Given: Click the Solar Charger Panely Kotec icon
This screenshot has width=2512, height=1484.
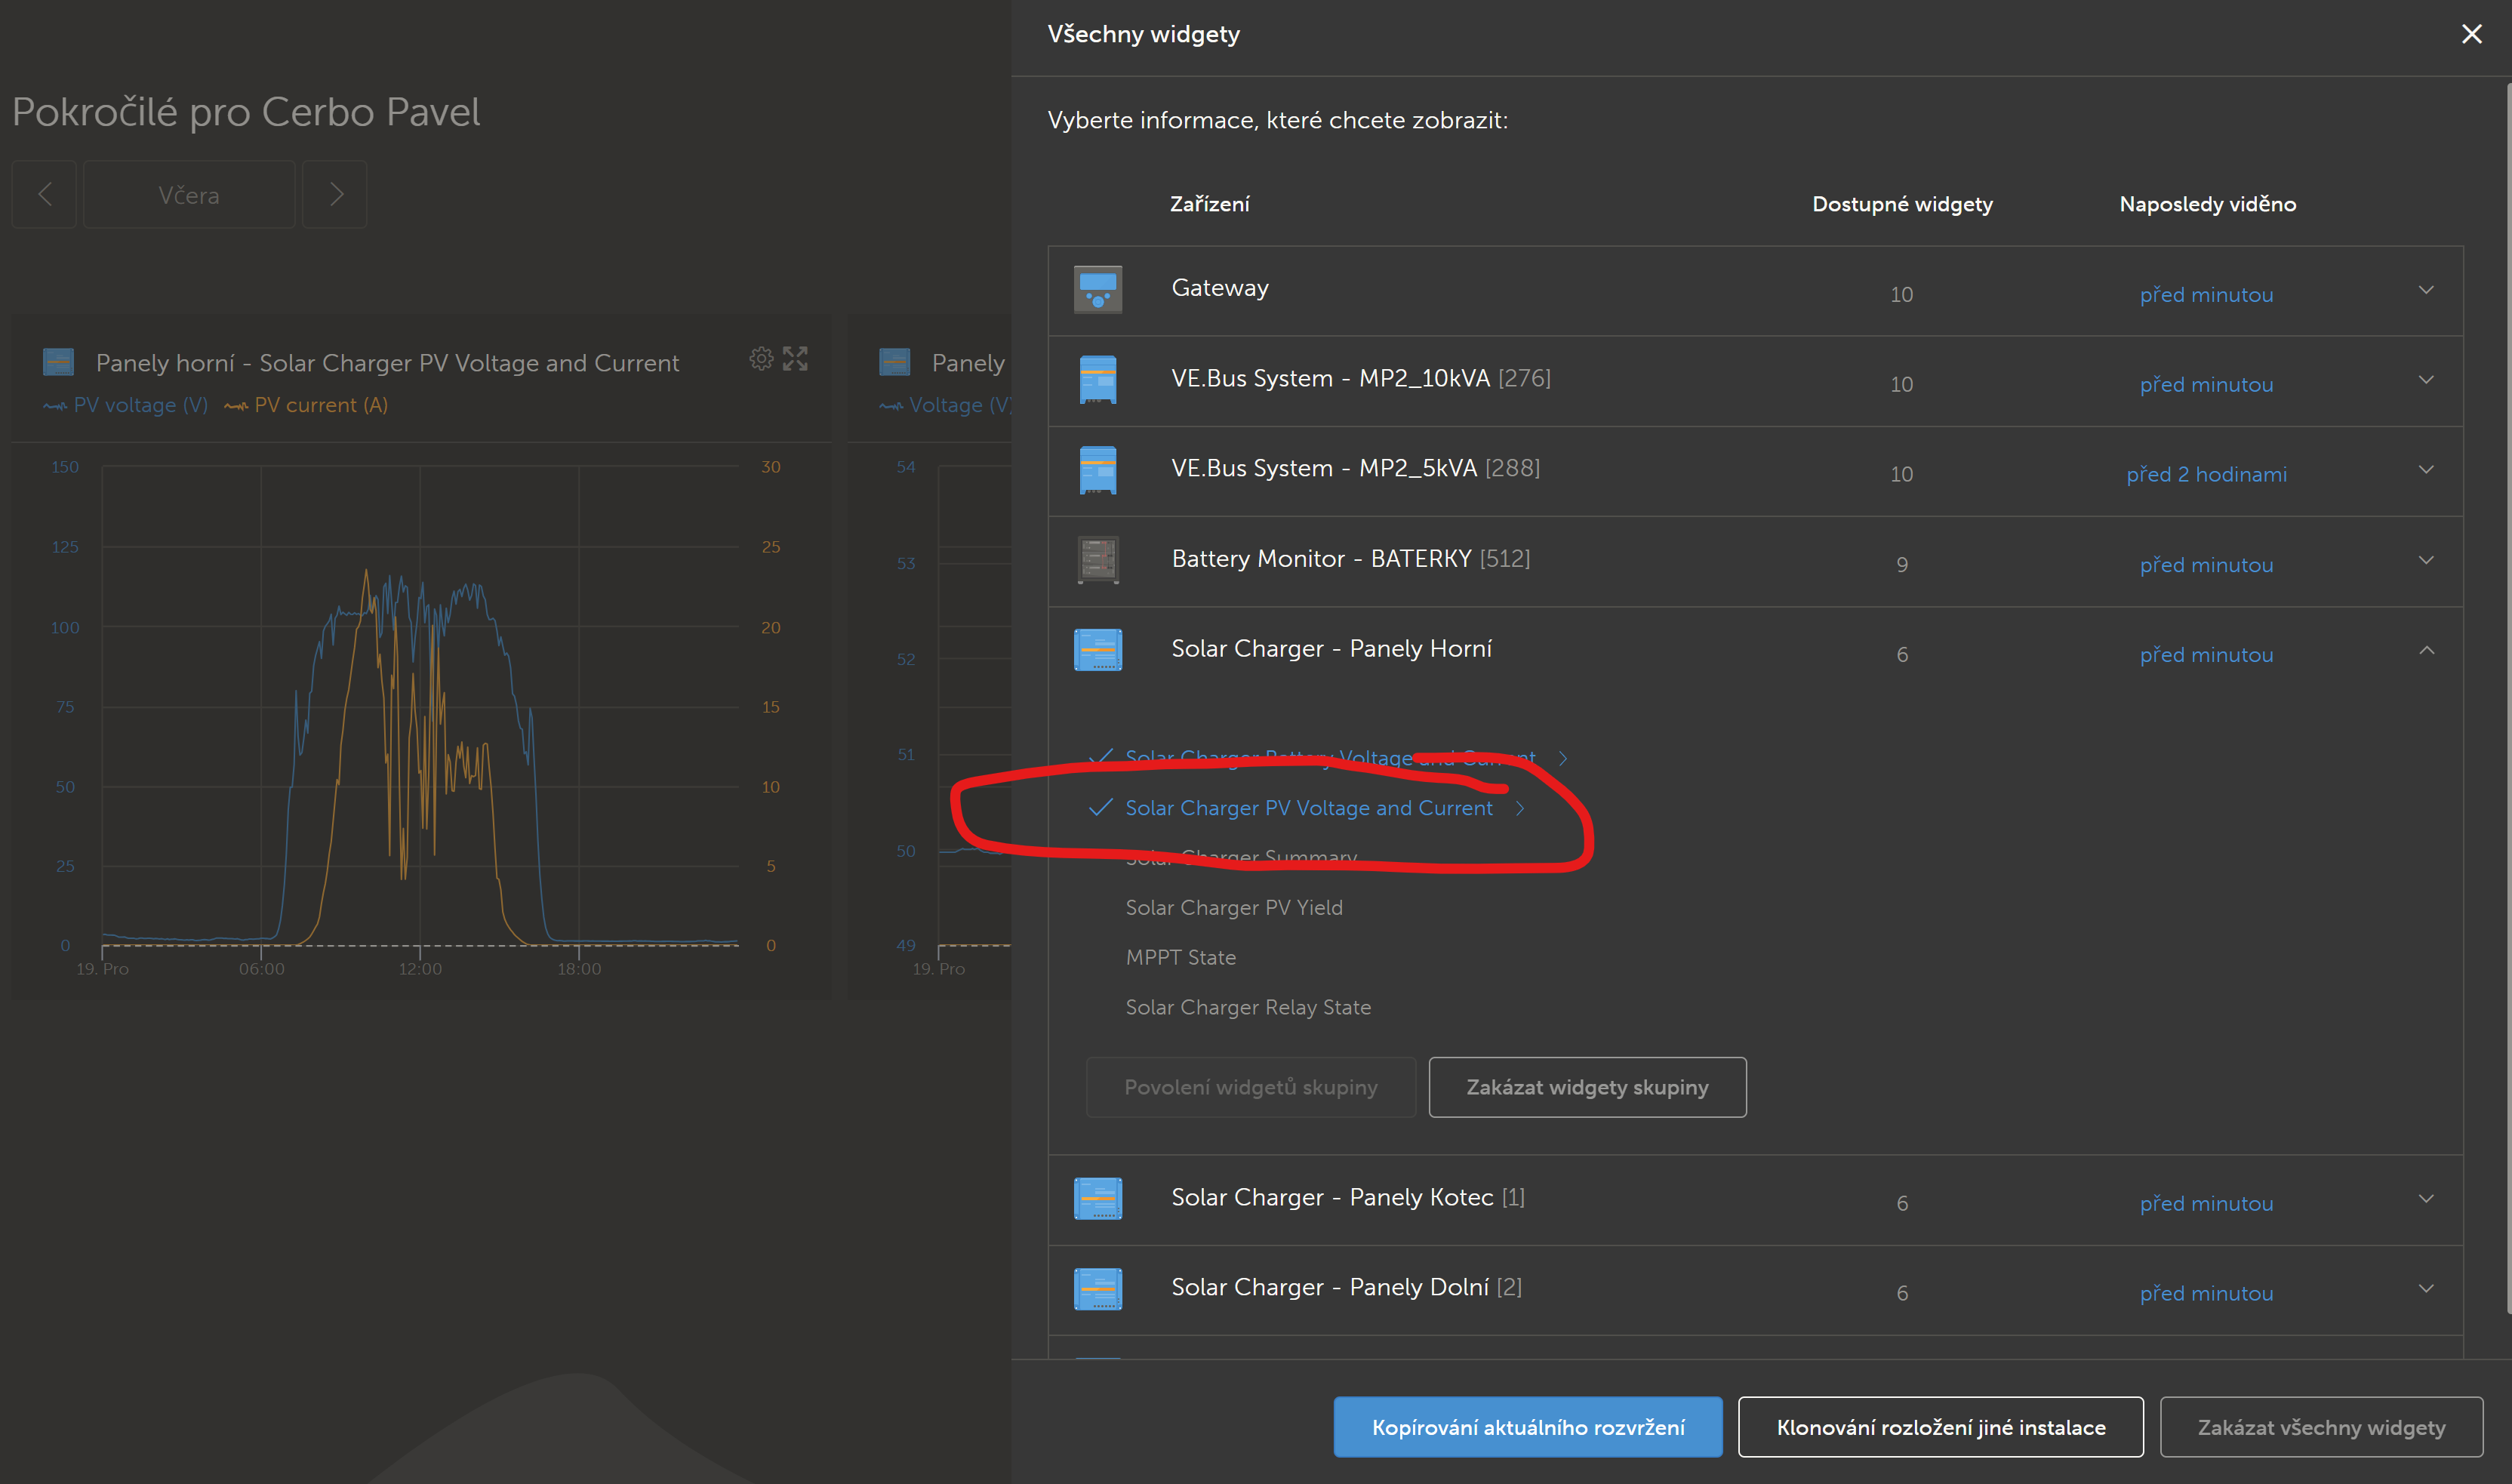Looking at the screenshot, I should tap(1097, 1199).
